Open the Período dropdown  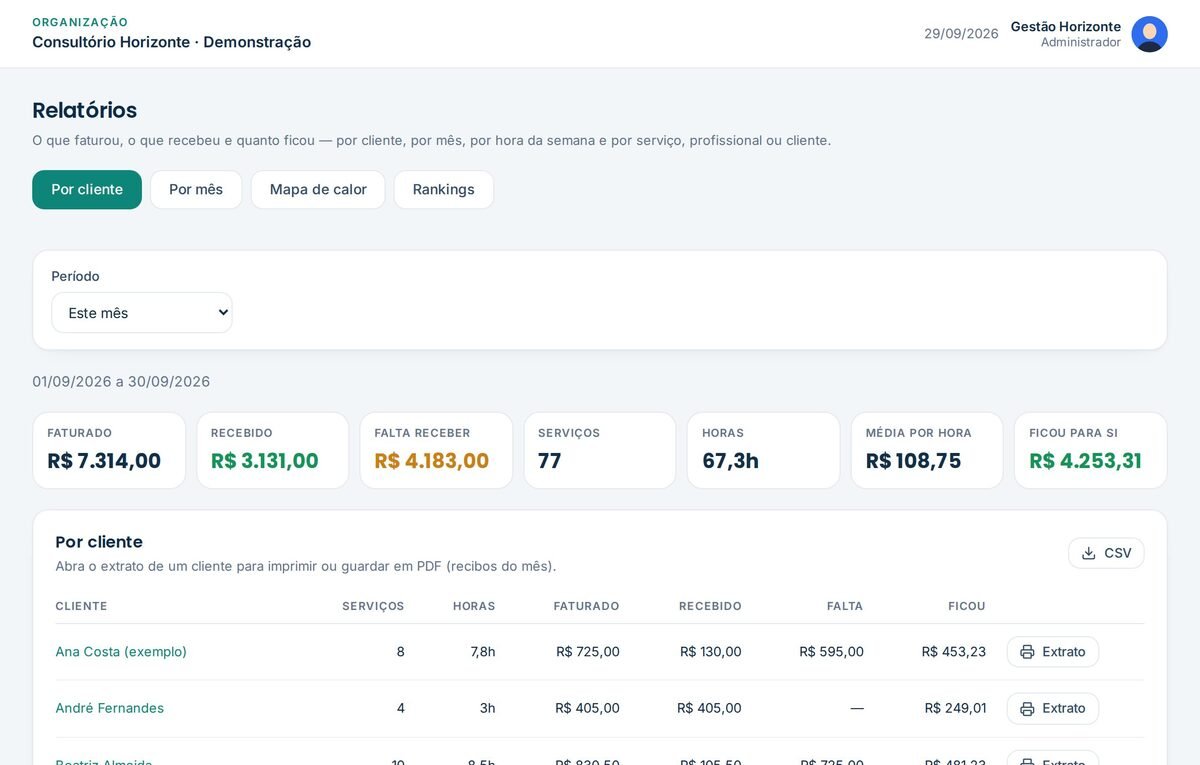[142, 313]
